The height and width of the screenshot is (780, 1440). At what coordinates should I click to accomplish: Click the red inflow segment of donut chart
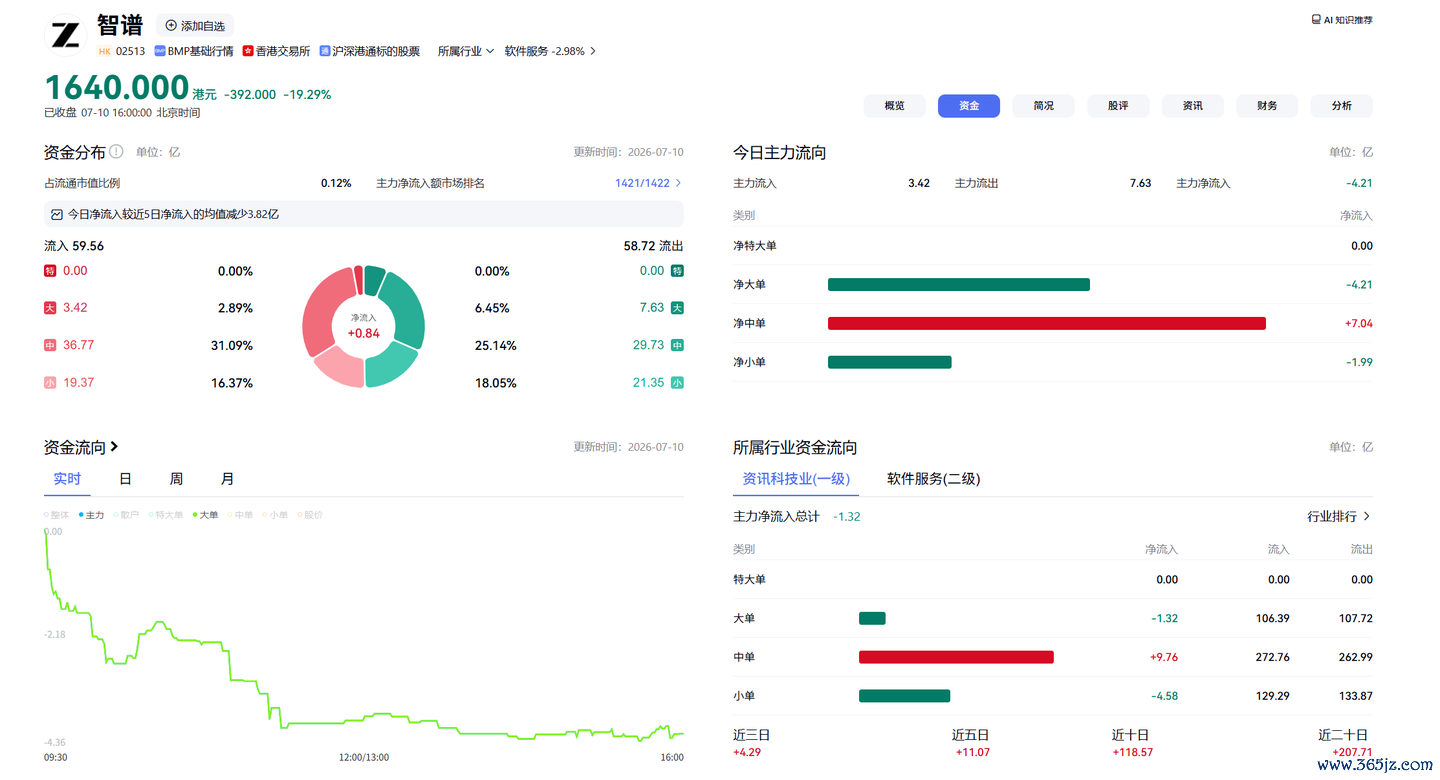[x=322, y=315]
